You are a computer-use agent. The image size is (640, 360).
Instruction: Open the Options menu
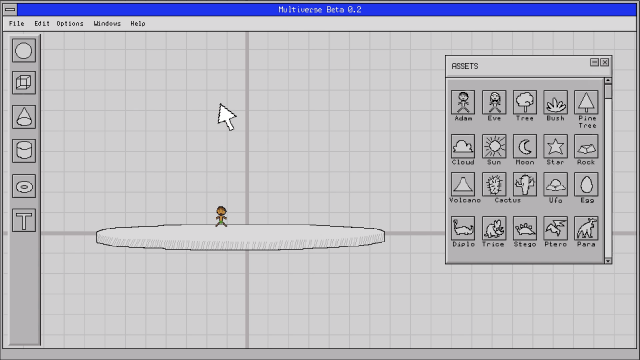pos(70,24)
